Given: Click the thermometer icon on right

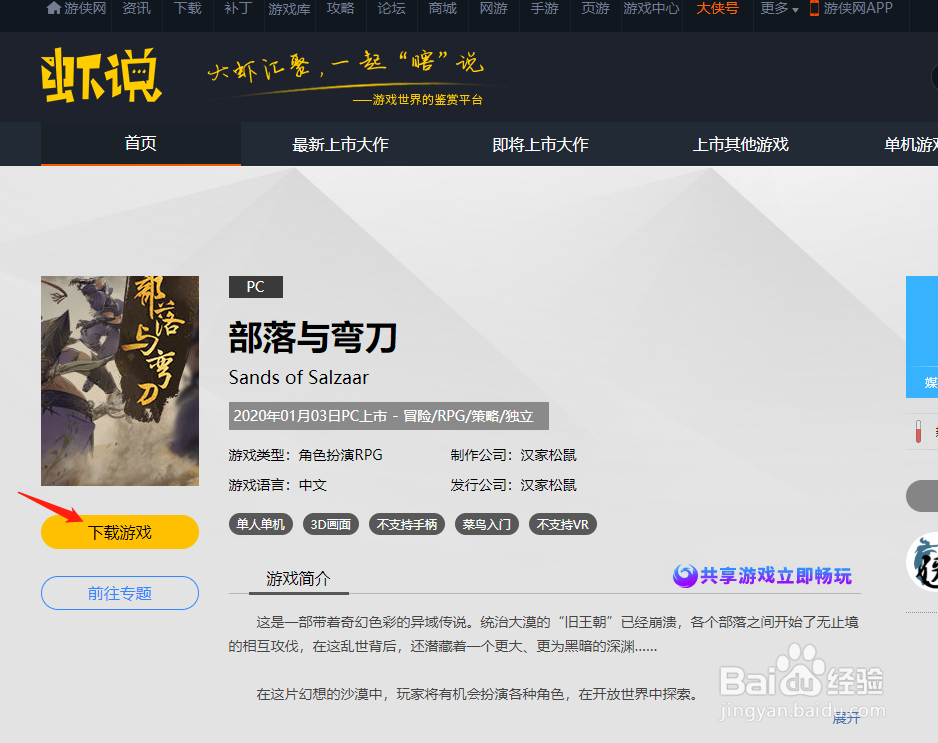Looking at the screenshot, I should pos(918,431).
